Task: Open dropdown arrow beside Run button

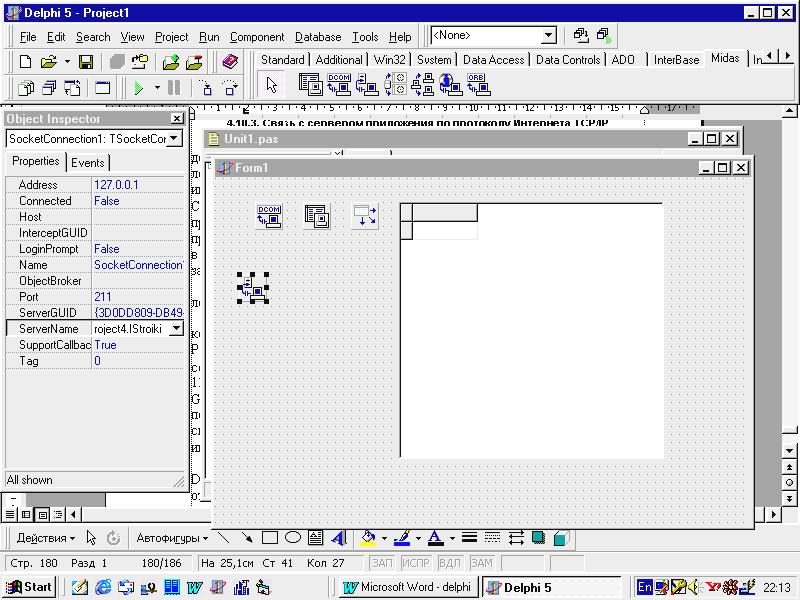Action: (157, 88)
